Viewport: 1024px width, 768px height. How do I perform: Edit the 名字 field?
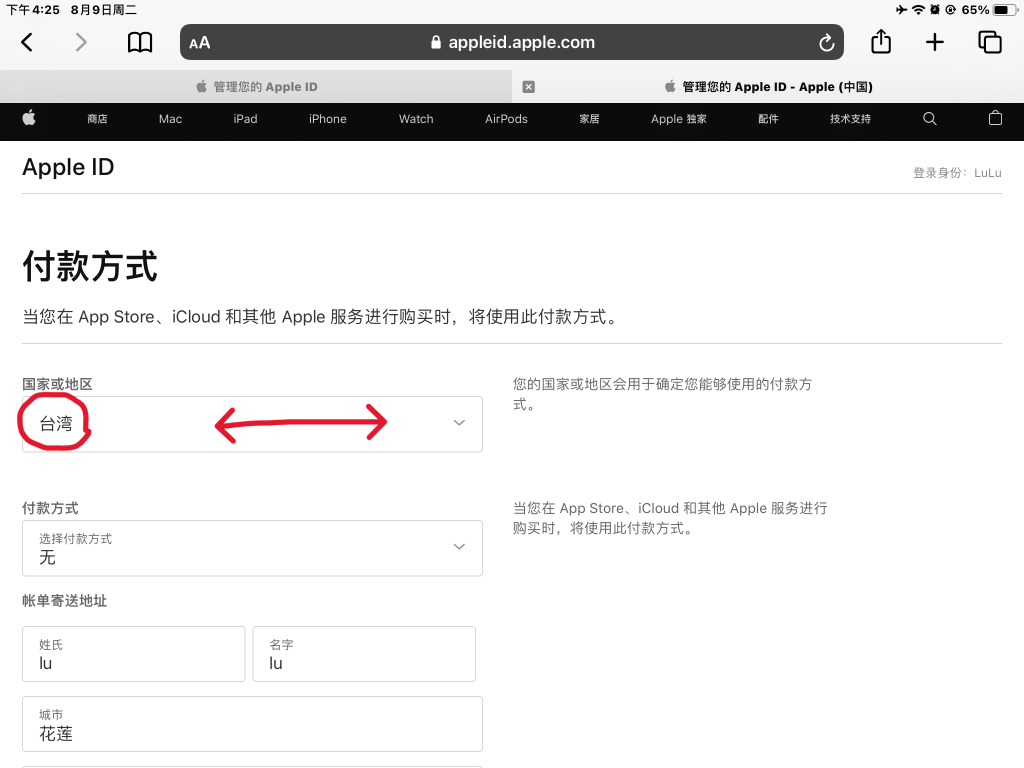coord(364,654)
